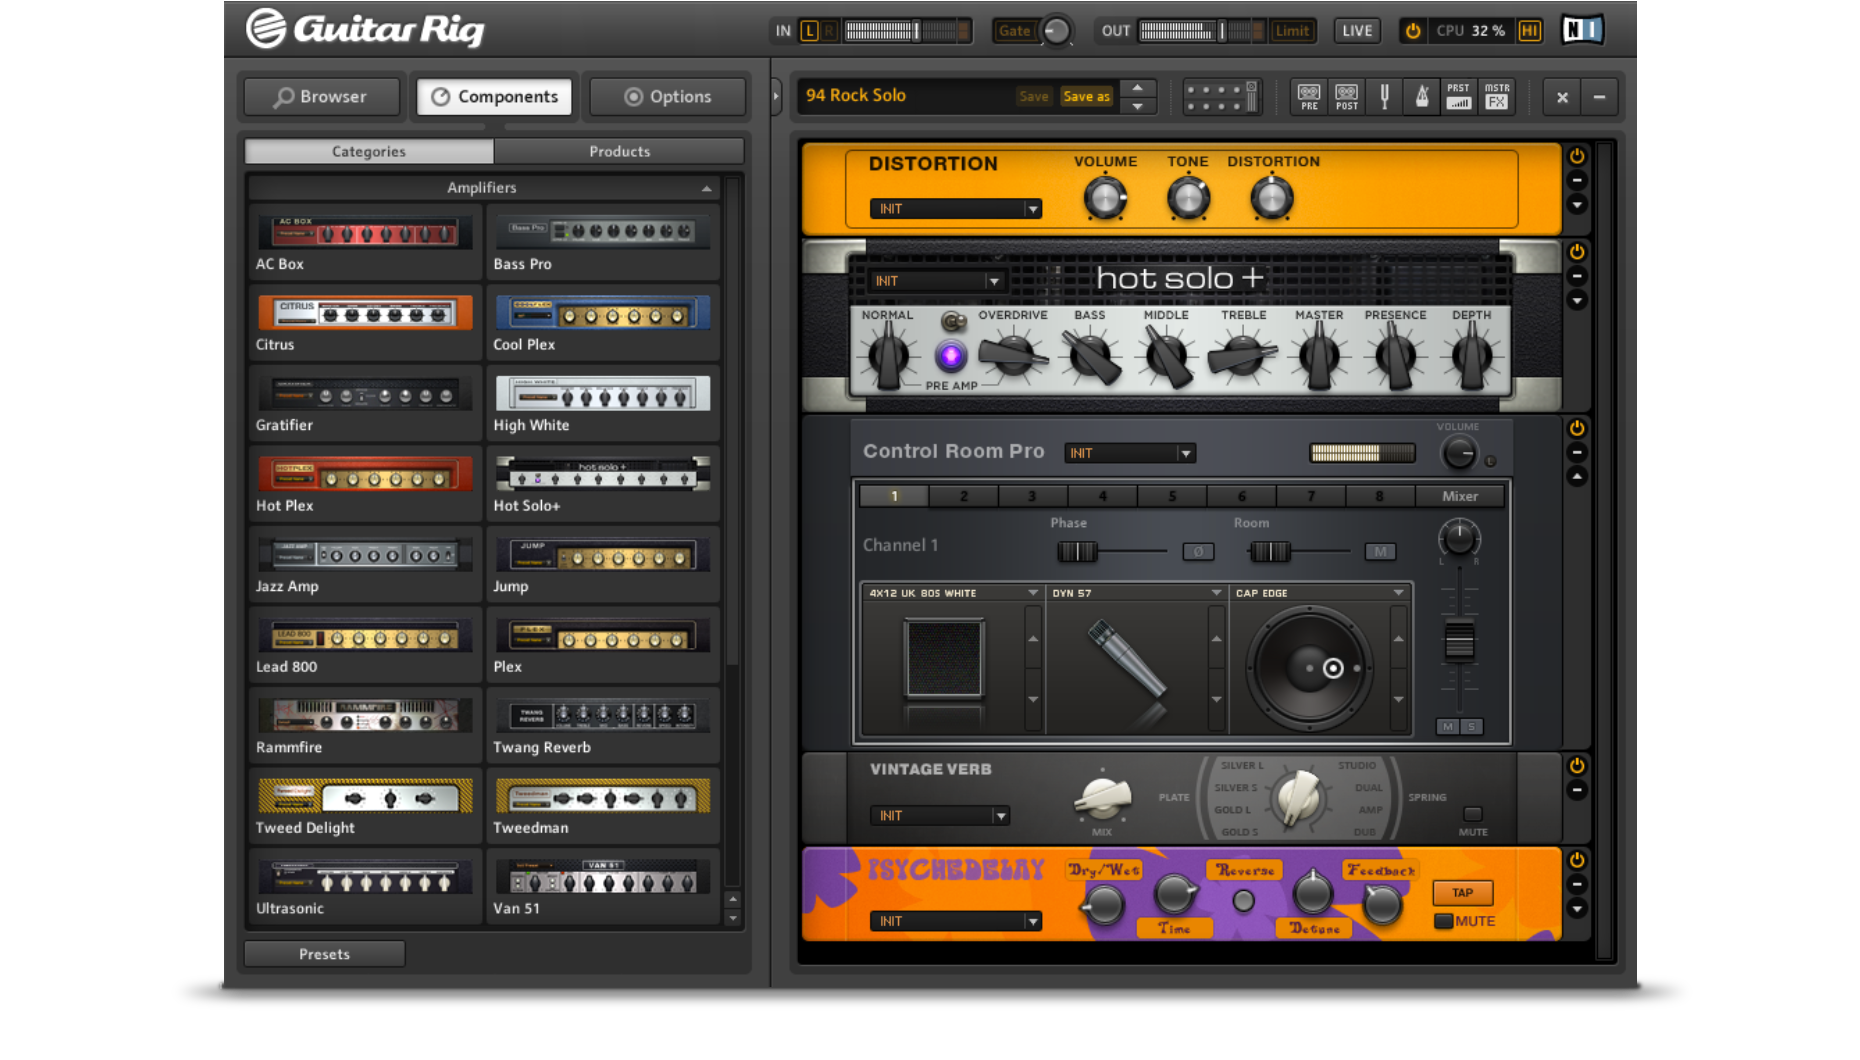
Task: Open the Metronome tool
Action: tap(1421, 97)
